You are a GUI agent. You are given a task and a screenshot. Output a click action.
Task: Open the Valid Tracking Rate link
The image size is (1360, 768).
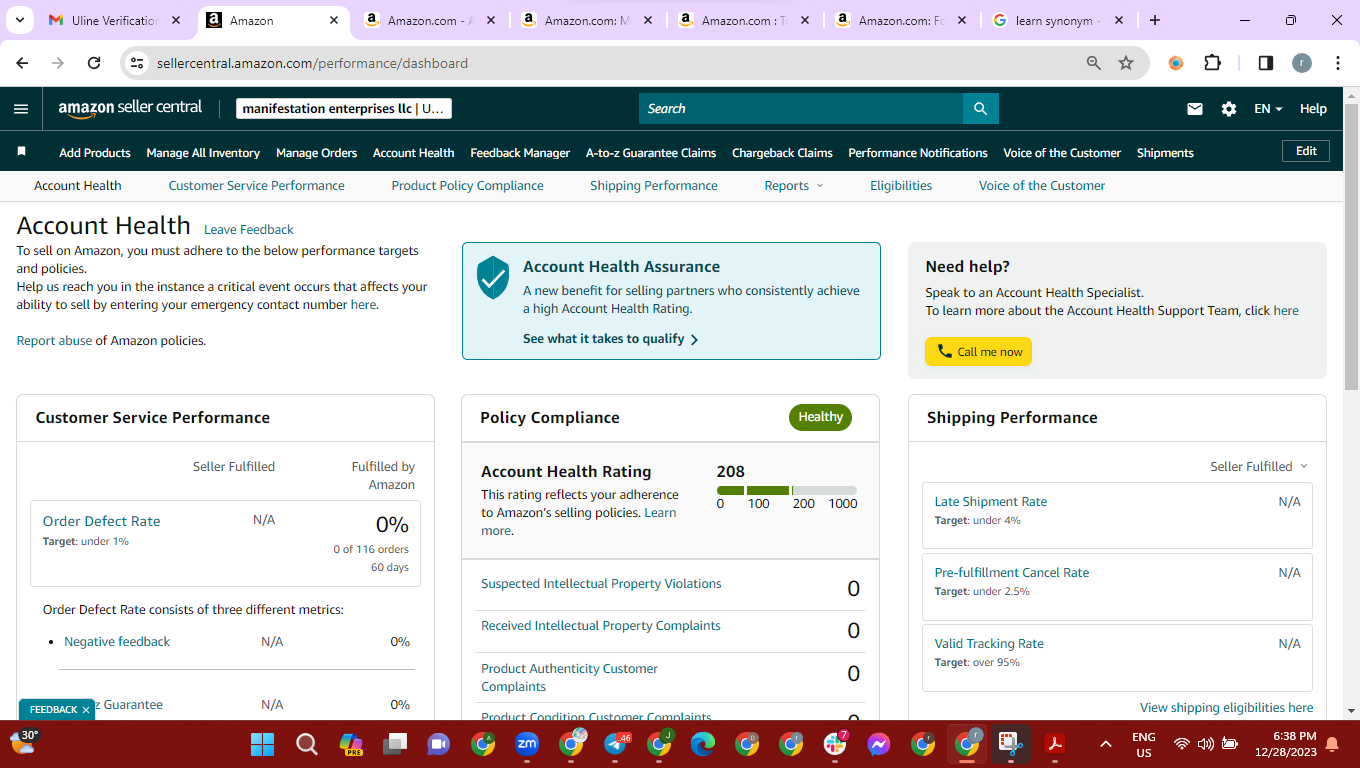point(989,644)
